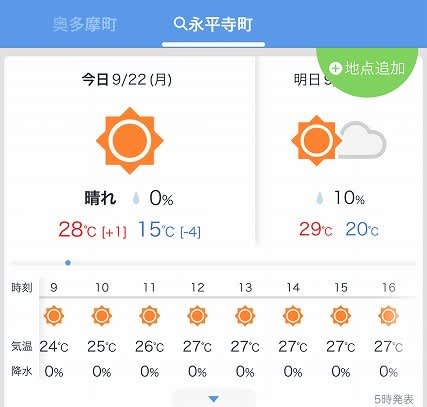This screenshot has height=407, width=427.
Task: Click today's raindrop precipitation icon
Action: coord(136,198)
